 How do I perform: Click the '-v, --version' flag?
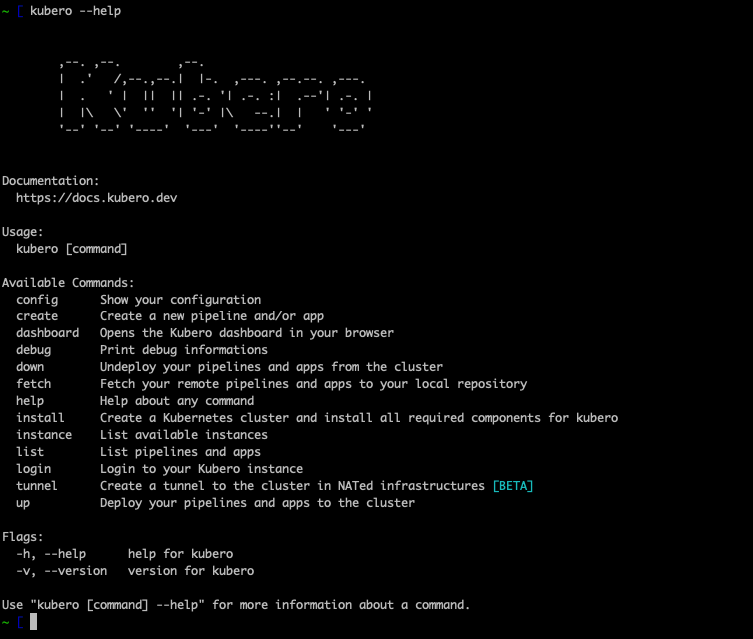tap(61, 571)
